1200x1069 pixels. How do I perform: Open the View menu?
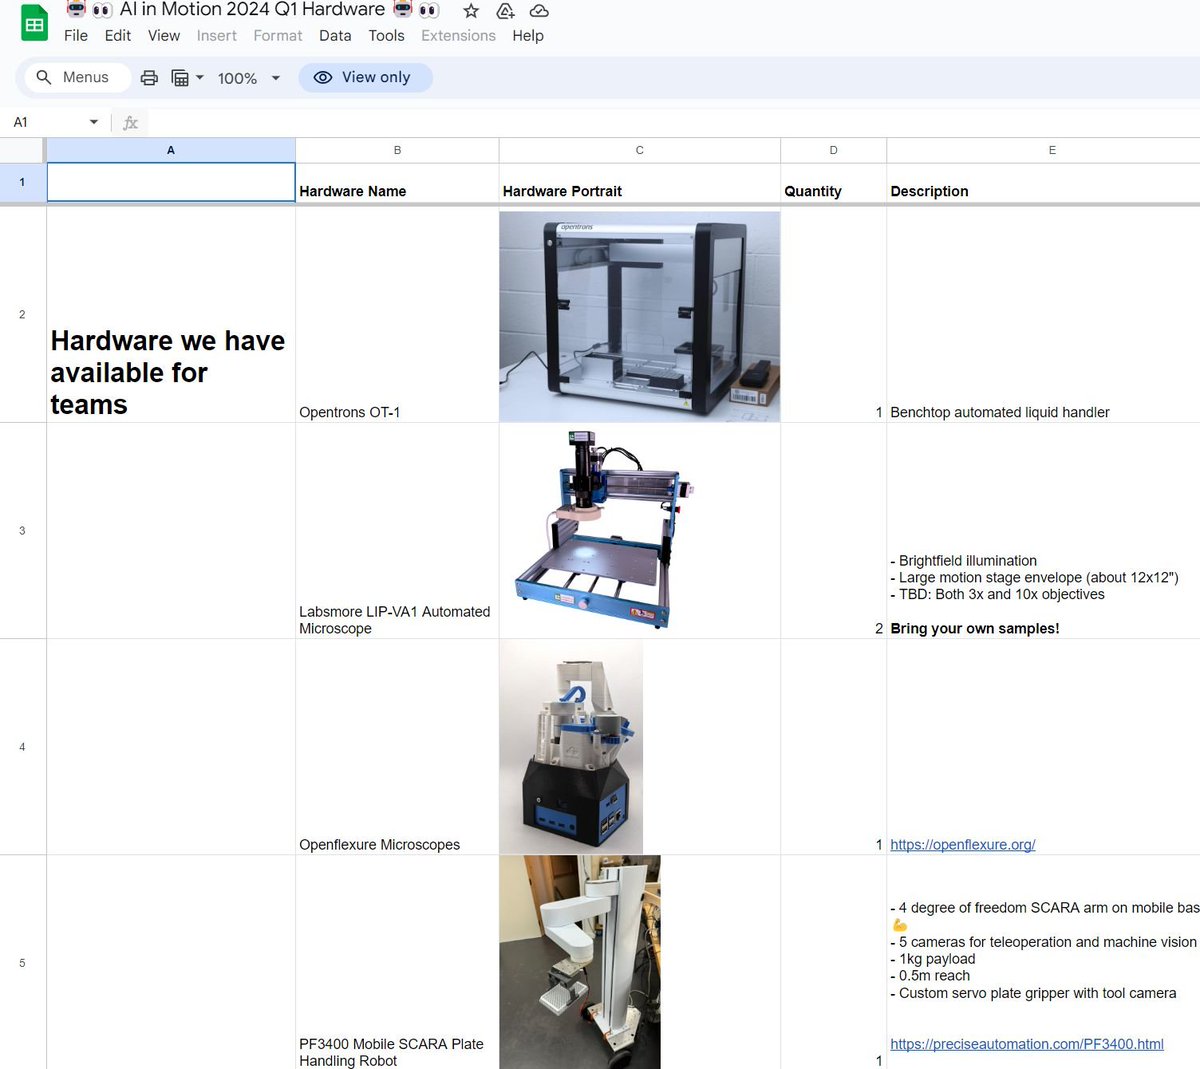164,35
